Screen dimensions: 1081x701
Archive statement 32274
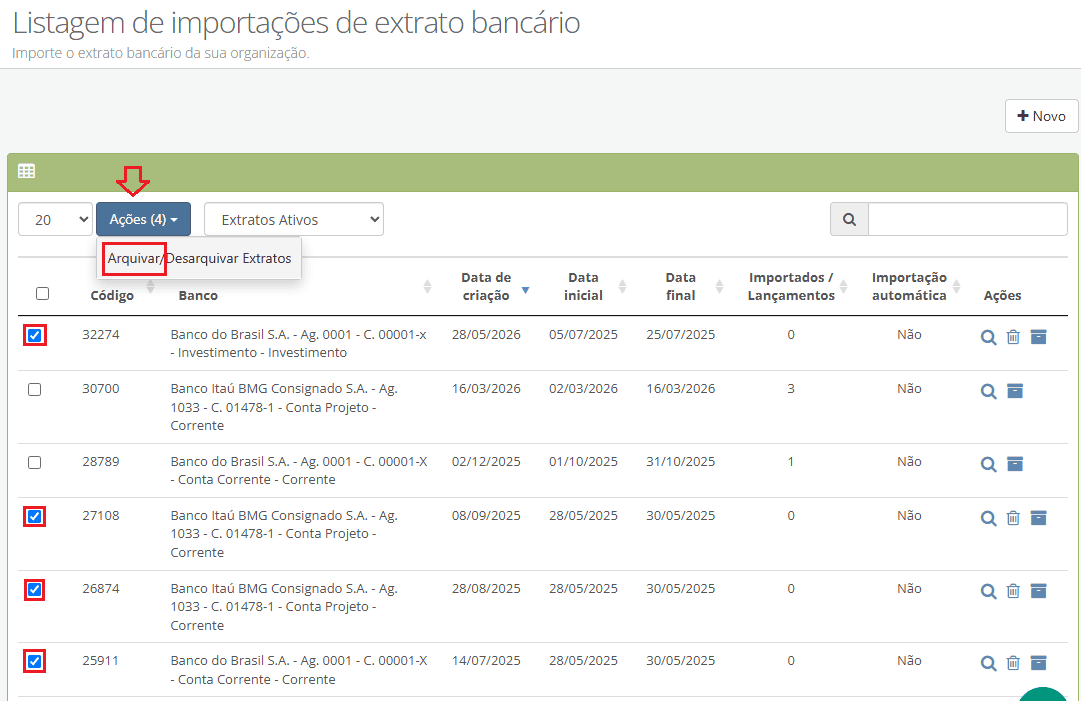tap(1038, 336)
